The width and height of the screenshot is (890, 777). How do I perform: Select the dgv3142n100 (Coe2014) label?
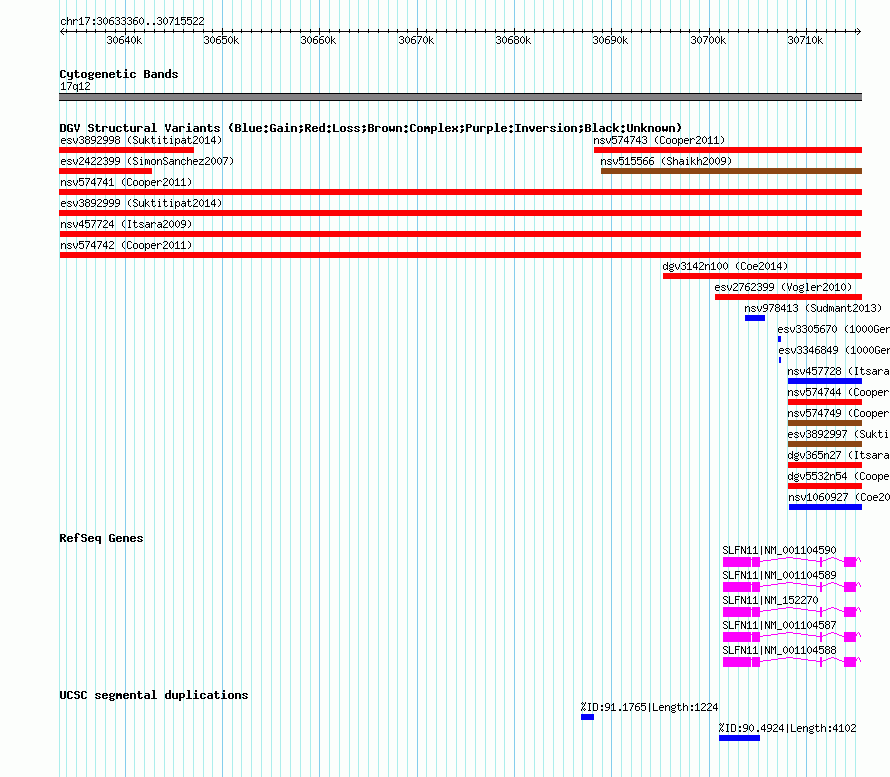pyautogui.click(x=725, y=266)
